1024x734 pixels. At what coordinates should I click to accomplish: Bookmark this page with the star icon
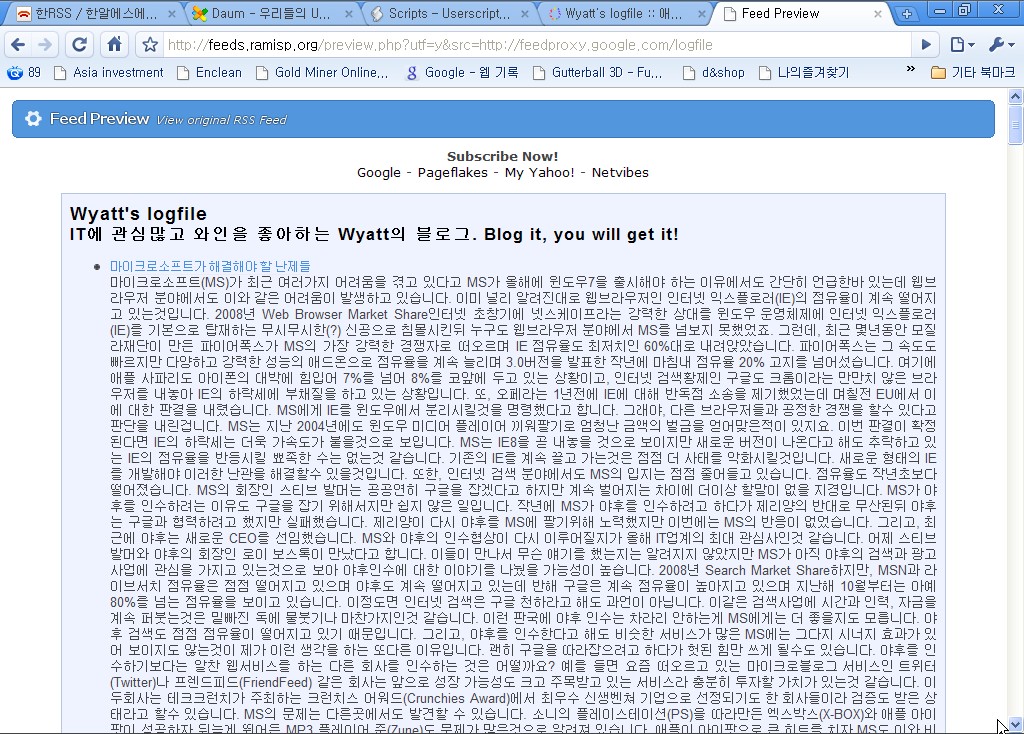[x=150, y=44]
